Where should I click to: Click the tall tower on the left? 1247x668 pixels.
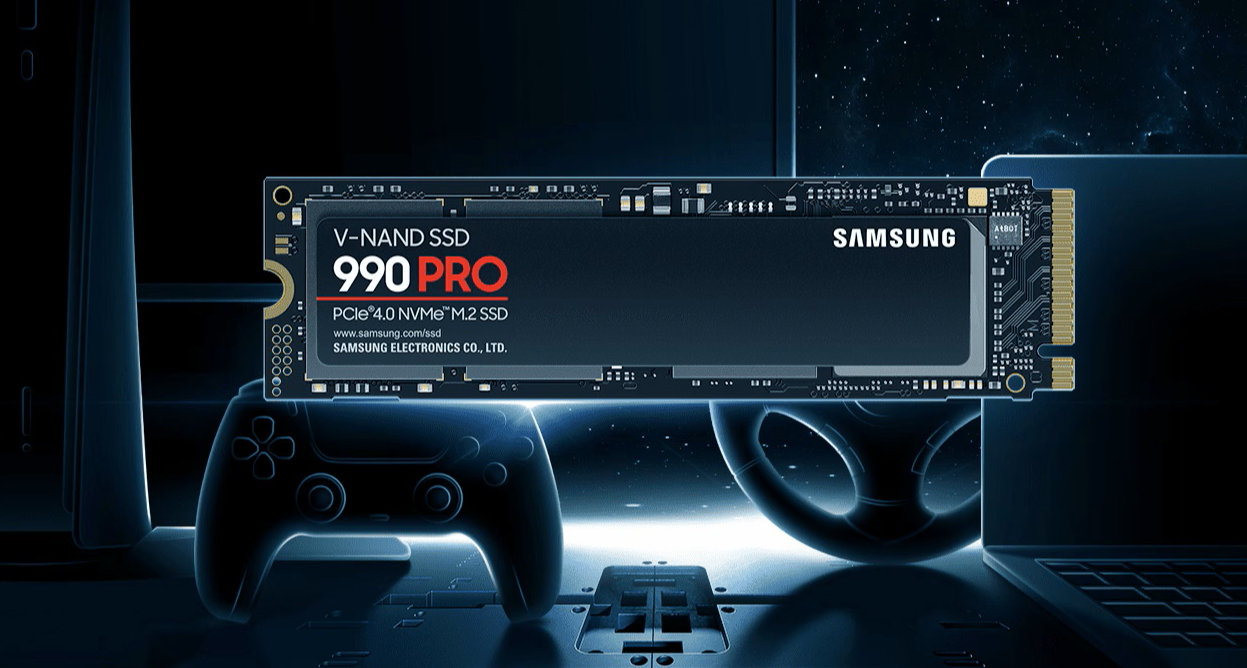coord(100,300)
